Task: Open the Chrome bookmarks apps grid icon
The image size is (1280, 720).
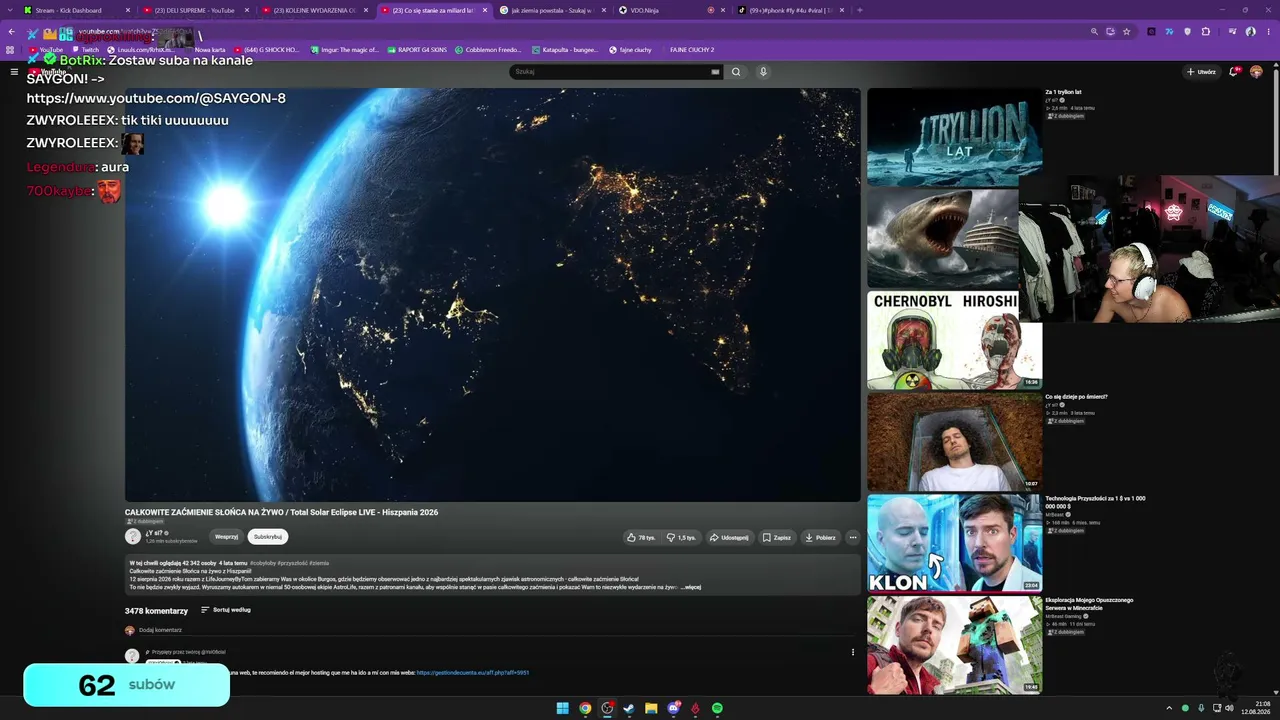Action: tap(11, 49)
